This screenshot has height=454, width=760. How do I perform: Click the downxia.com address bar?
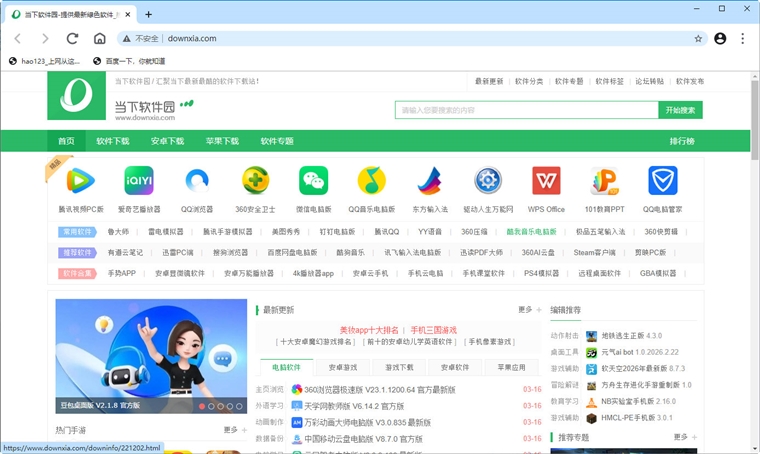[412, 38]
